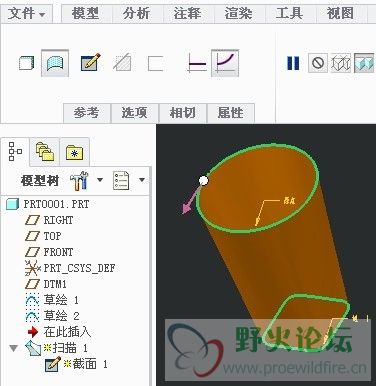Open the 属性 panel tab
Image resolution: width=376 pixels, height=386 pixels.
[231, 113]
